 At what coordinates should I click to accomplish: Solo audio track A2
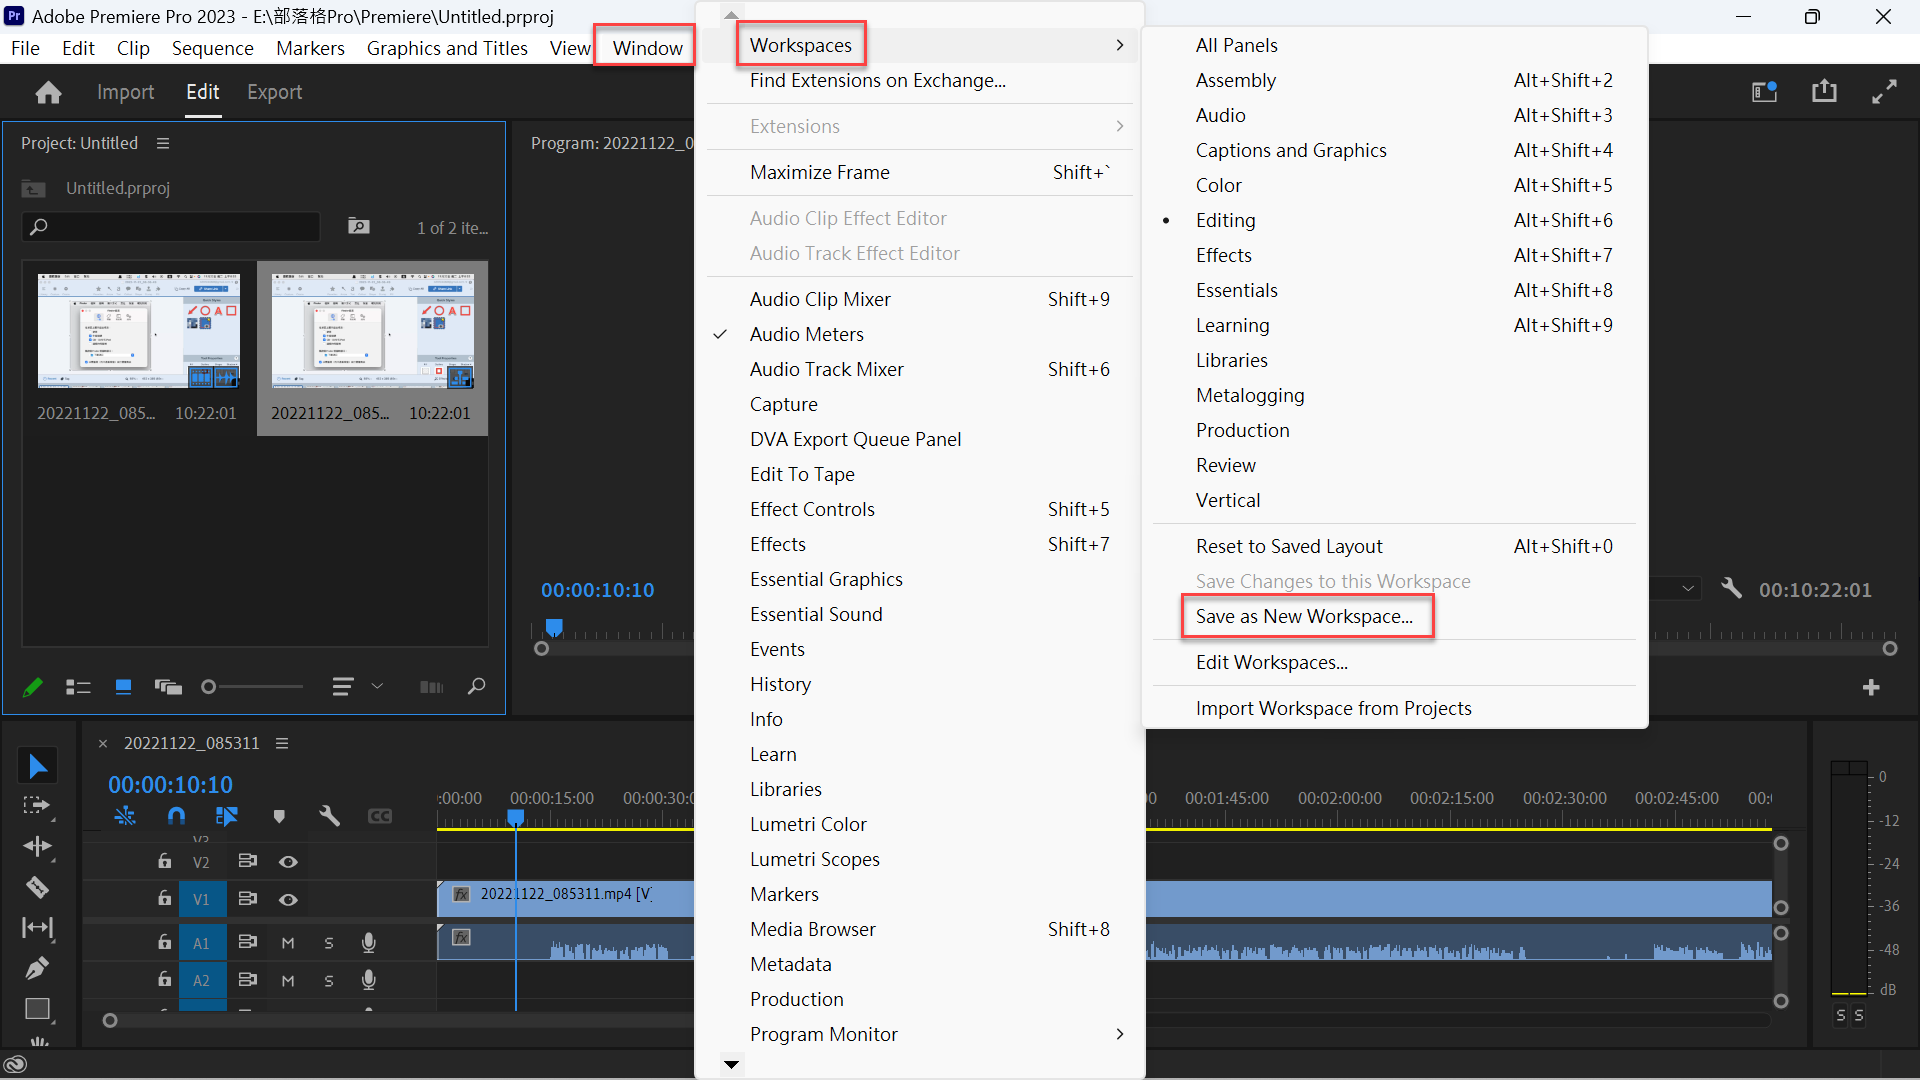click(329, 981)
